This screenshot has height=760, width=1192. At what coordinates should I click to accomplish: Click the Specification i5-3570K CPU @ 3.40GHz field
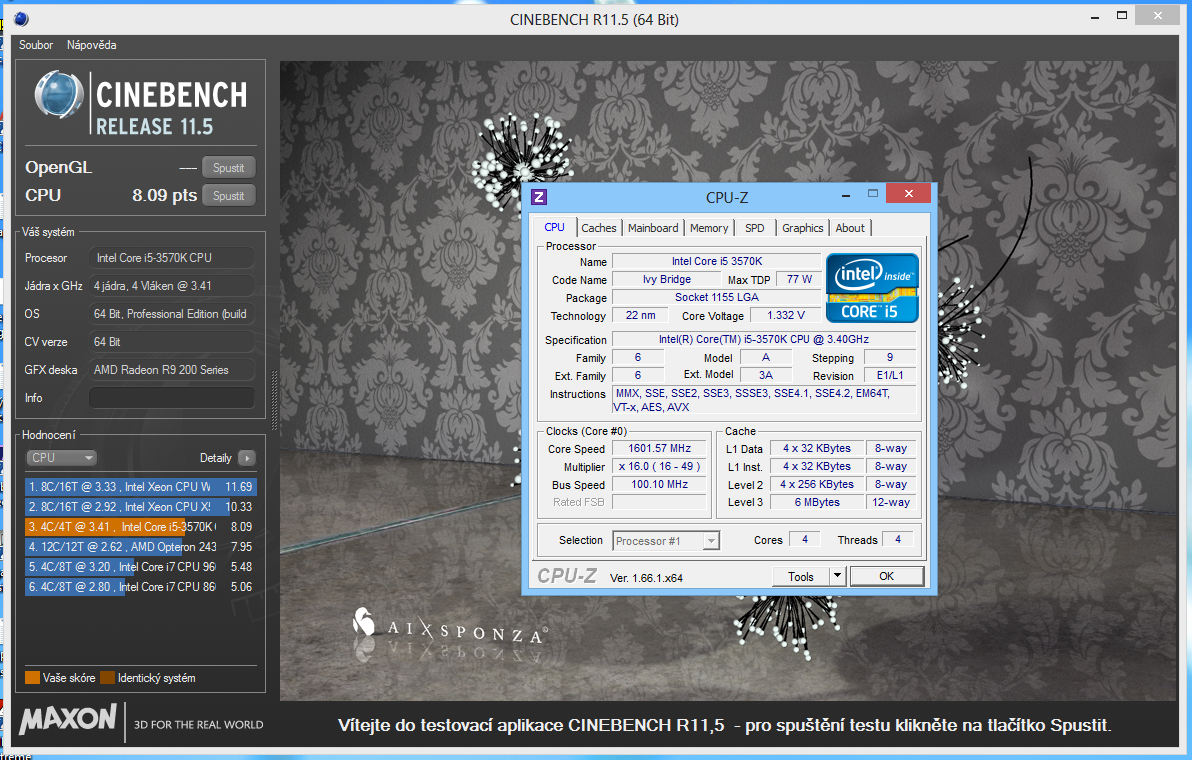point(763,340)
